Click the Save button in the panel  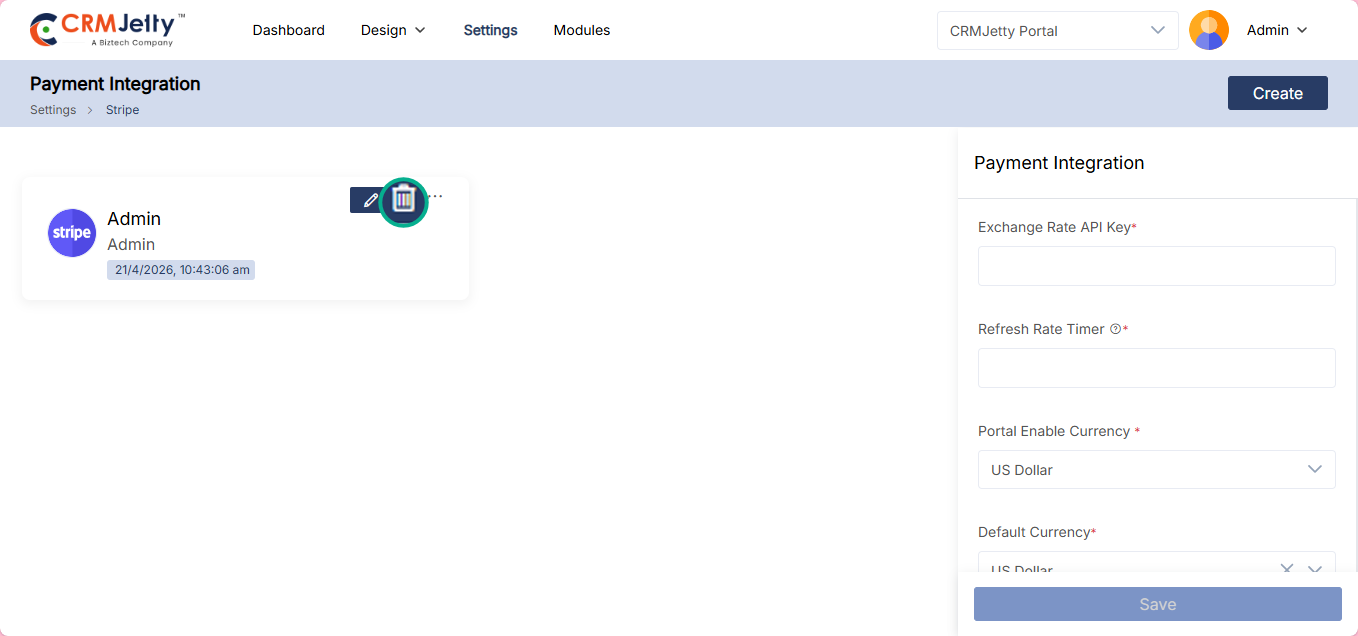click(x=1157, y=604)
